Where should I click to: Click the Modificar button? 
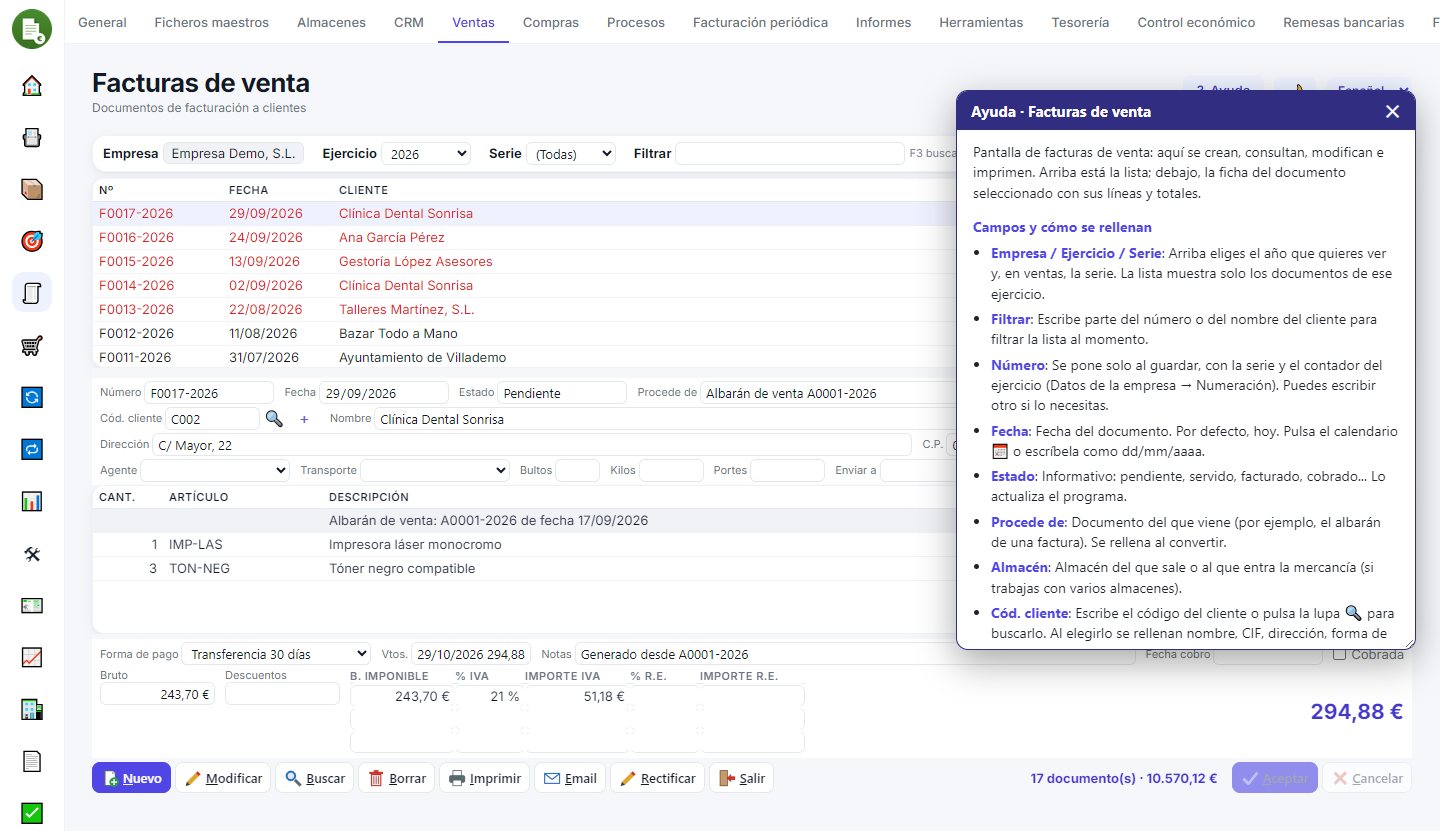point(223,778)
